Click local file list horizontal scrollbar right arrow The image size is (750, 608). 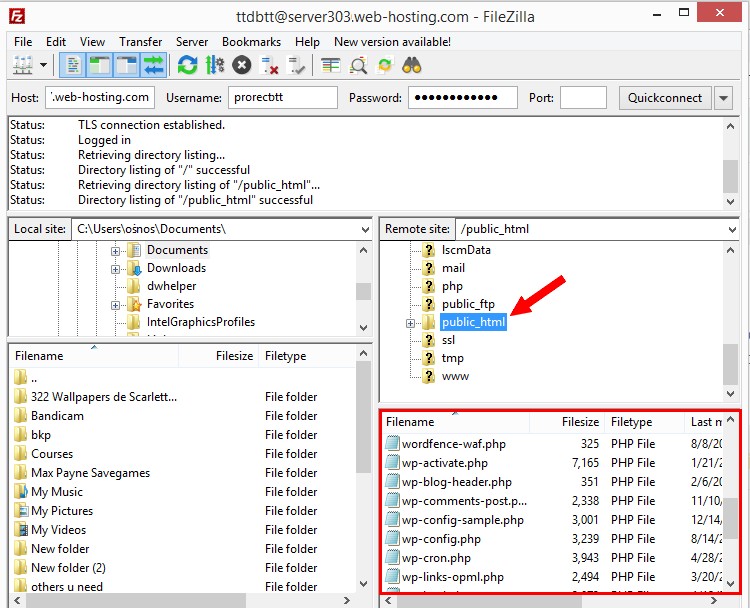click(347, 600)
